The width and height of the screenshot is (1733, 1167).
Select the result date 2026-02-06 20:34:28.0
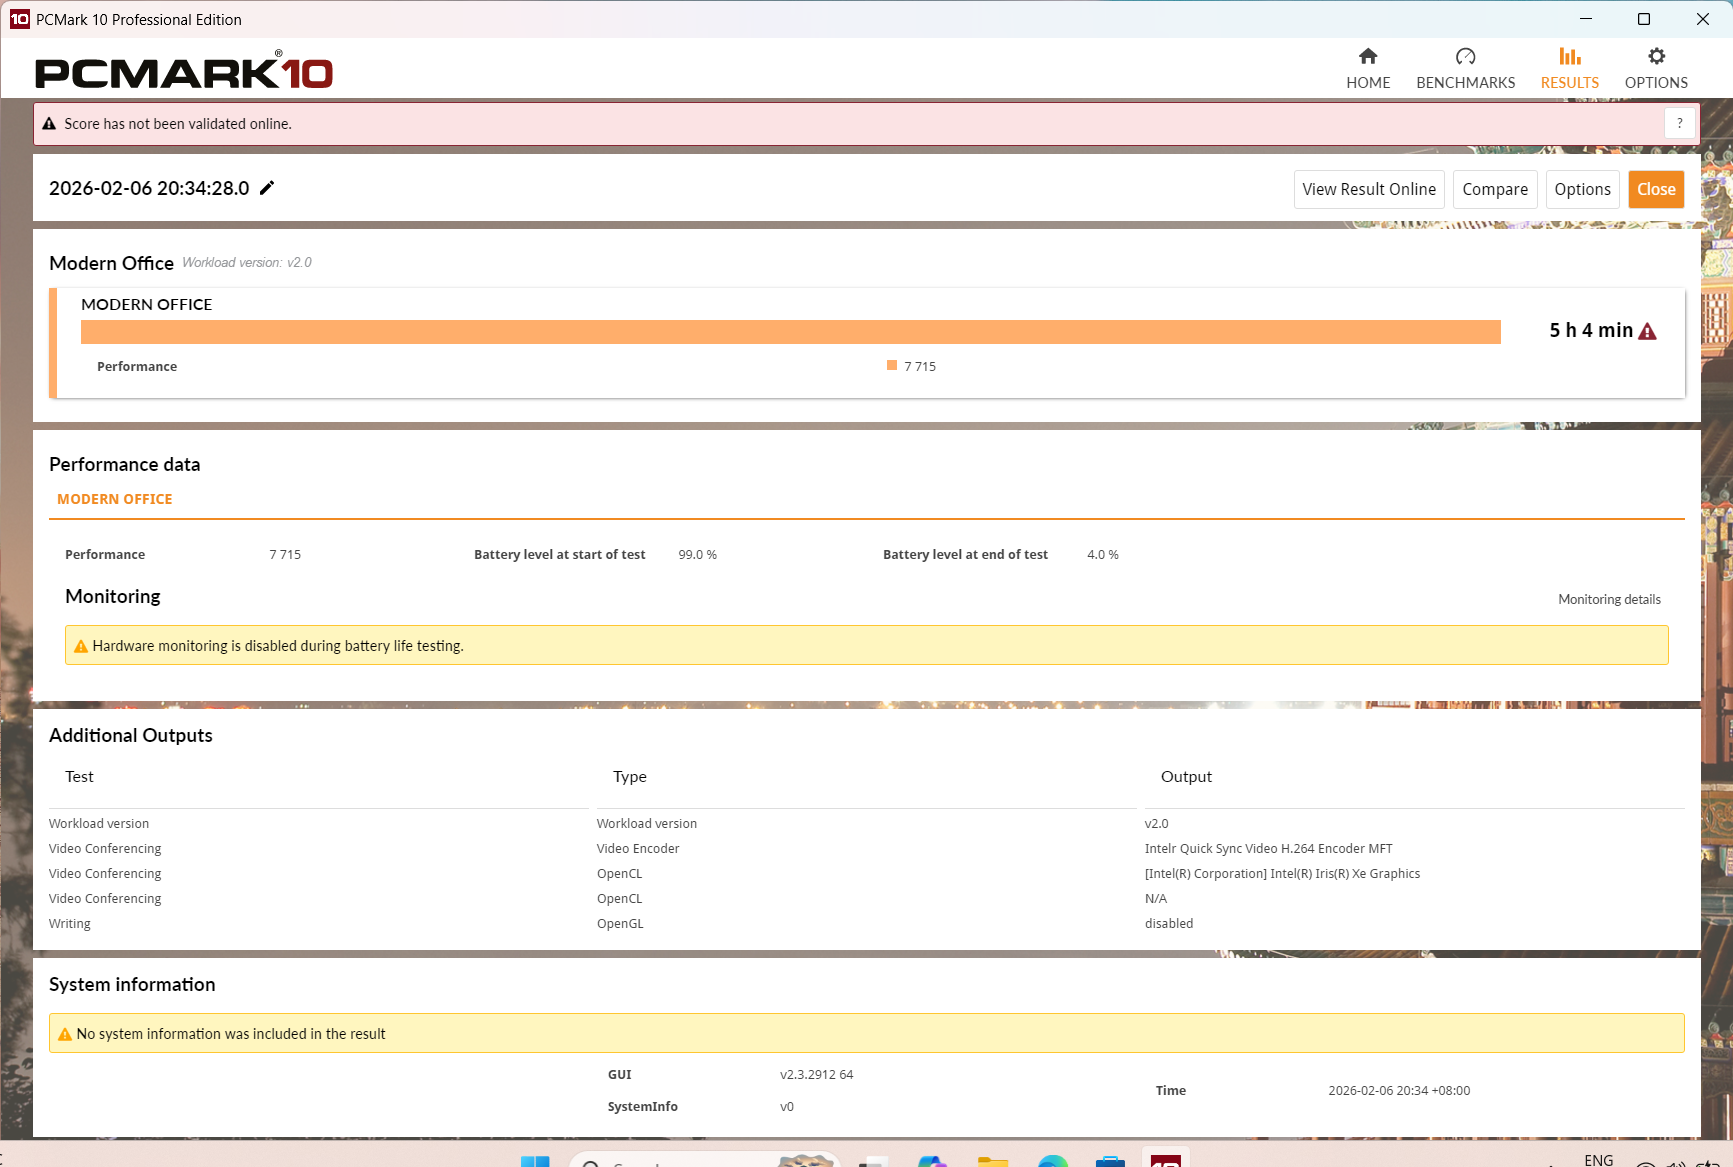pyautogui.click(x=149, y=188)
